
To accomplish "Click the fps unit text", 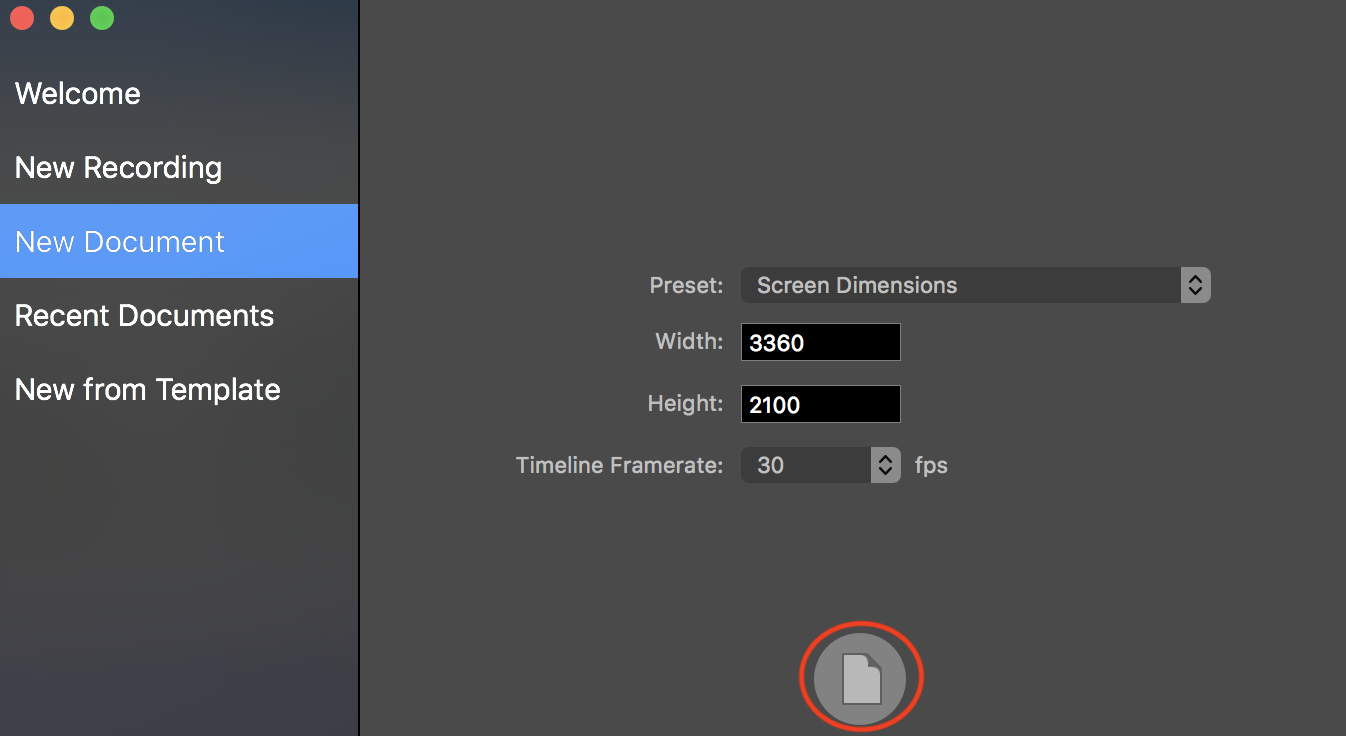I will pyautogui.click(x=931, y=466).
